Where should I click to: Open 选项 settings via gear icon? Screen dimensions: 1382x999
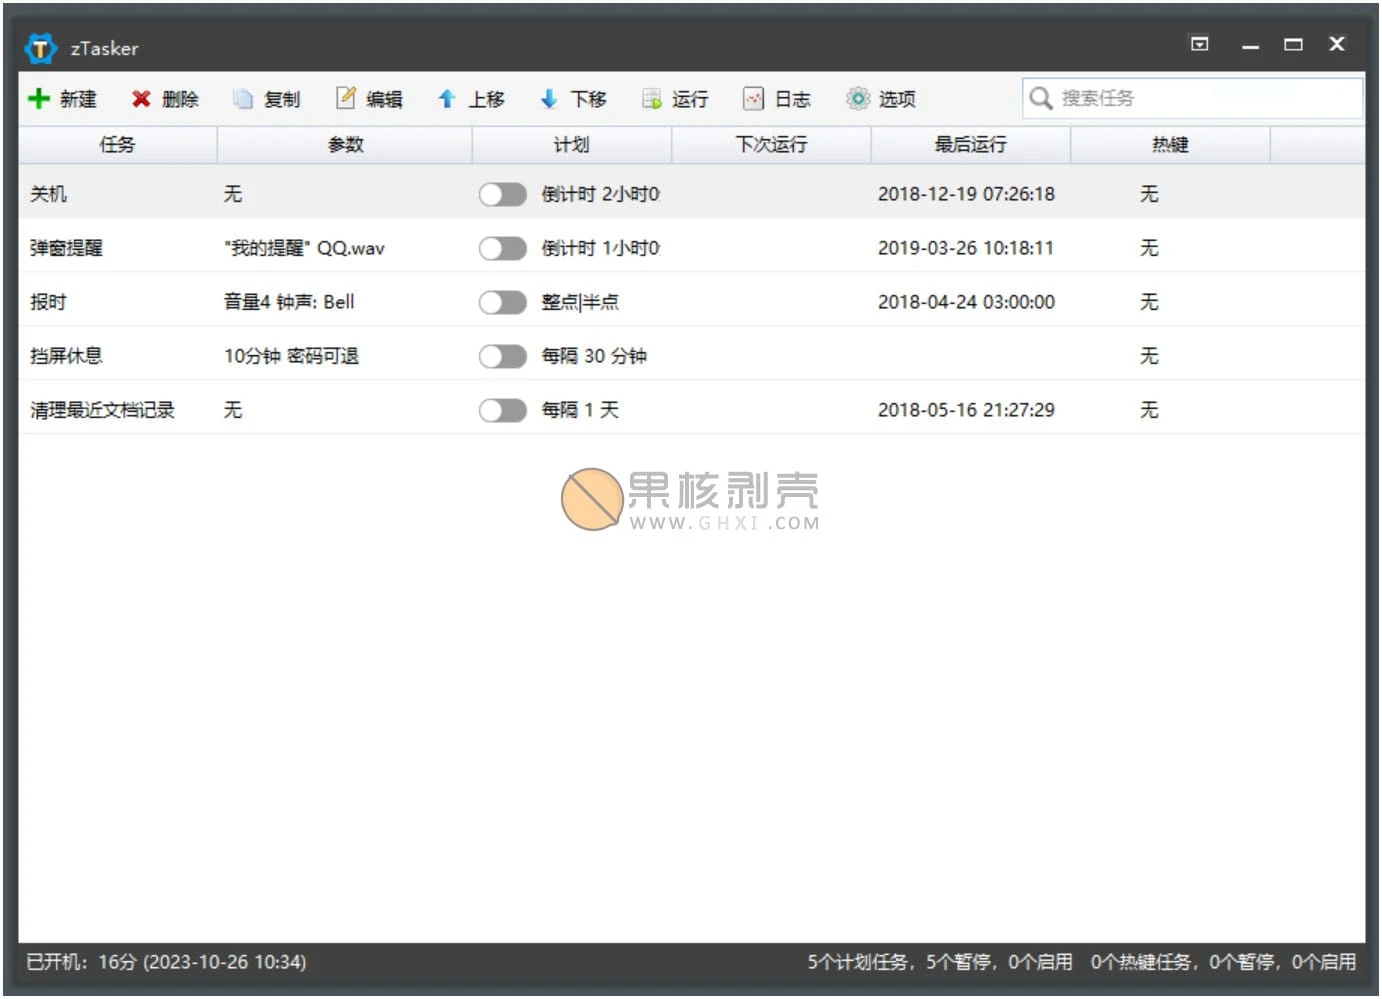[857, 98]
